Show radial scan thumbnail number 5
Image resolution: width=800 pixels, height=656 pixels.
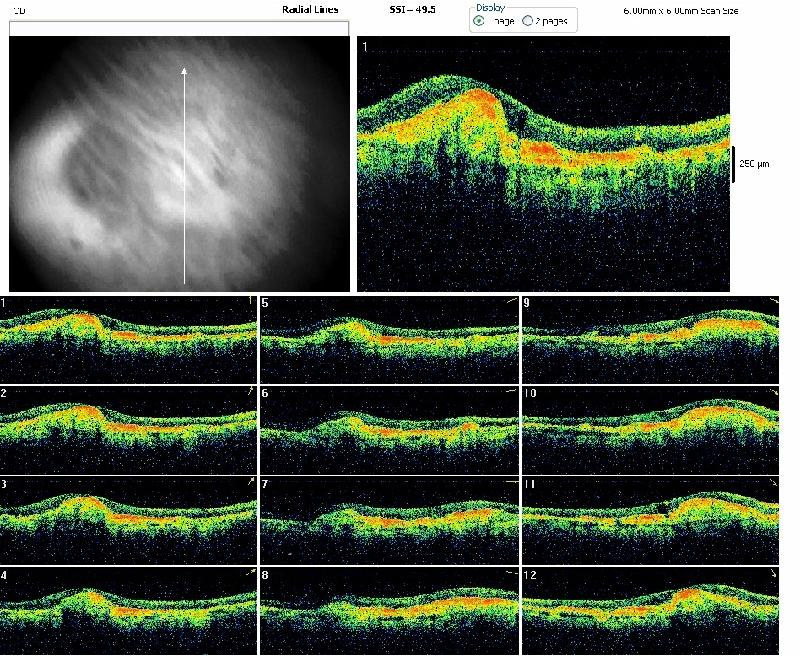pos(389,339)
